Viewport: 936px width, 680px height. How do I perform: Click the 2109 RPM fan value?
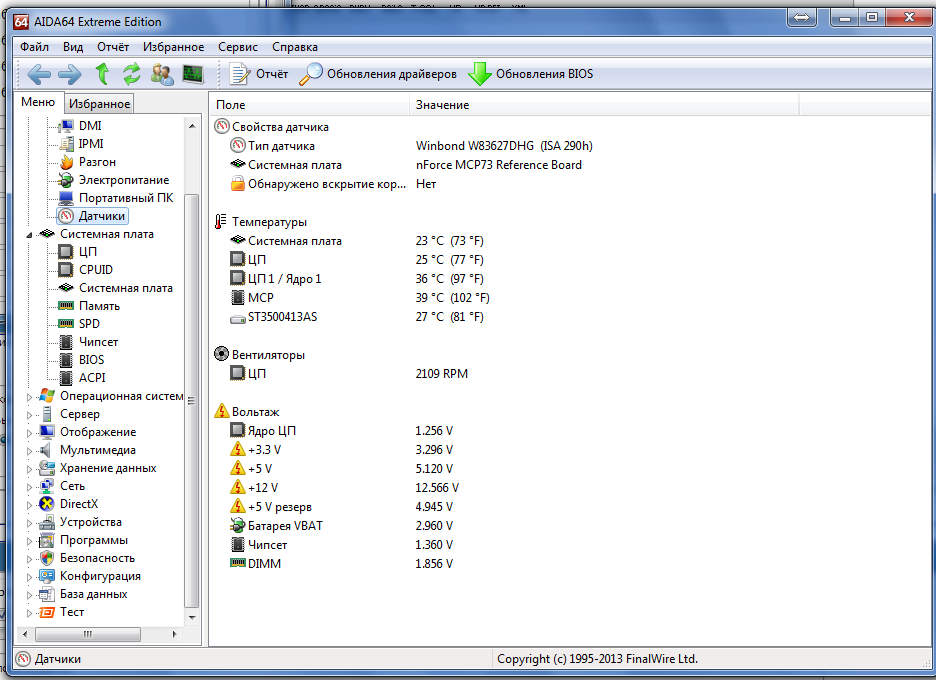[x=442, y=374]
